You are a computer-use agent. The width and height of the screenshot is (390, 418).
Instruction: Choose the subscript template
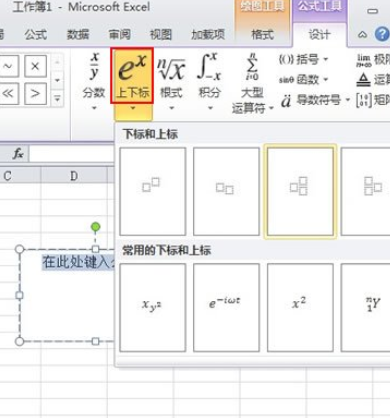[226, 191]
